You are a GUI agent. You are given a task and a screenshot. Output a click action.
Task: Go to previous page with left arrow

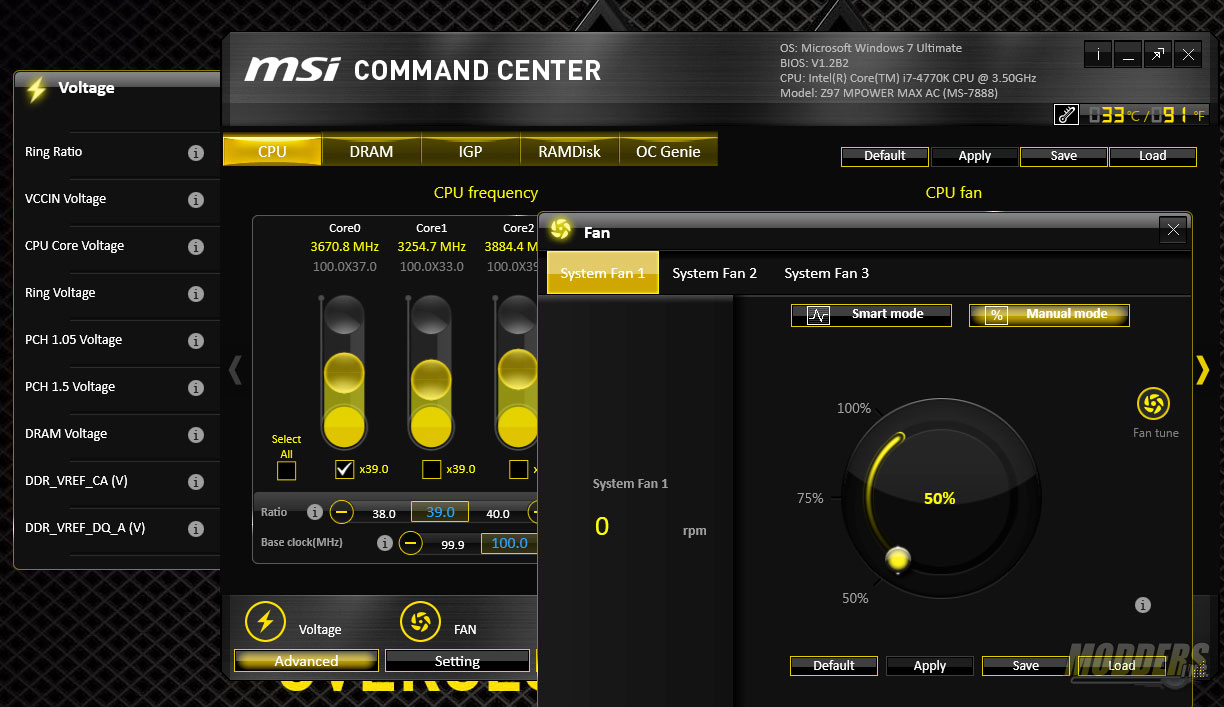click(235, 370)
